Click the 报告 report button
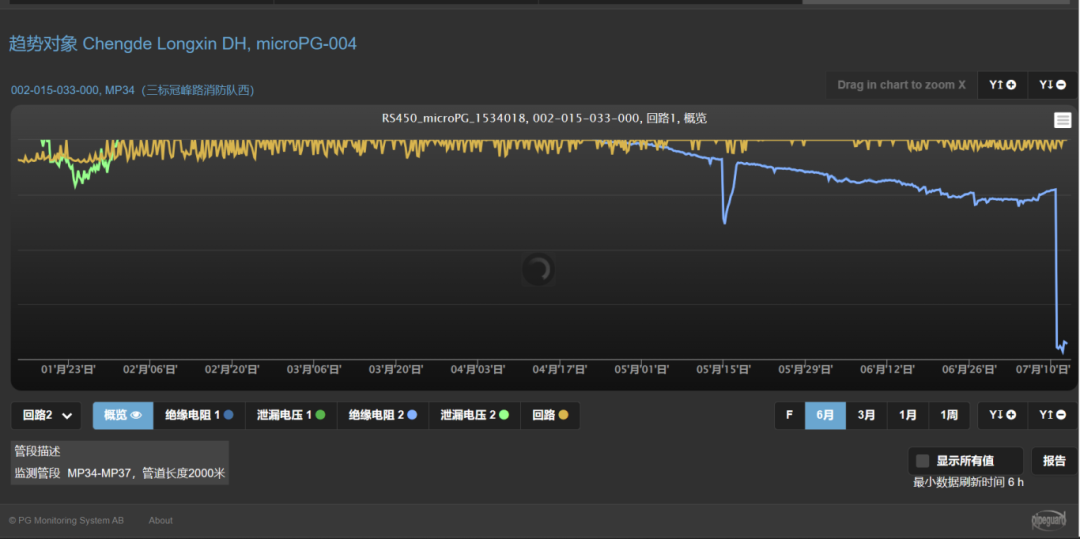Viewport: 1080px width, 539px height. click(x=1054, y=461)
